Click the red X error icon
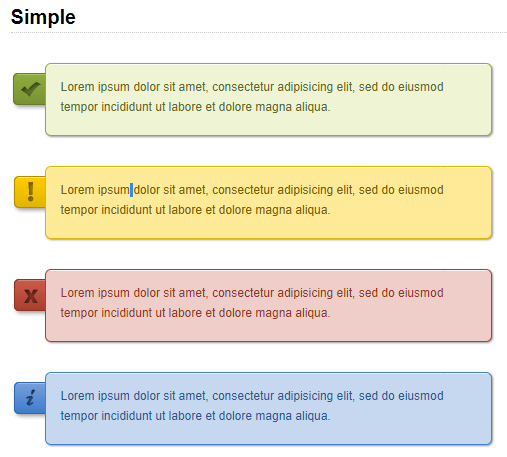The image size is (507, 457). (30, 295)
